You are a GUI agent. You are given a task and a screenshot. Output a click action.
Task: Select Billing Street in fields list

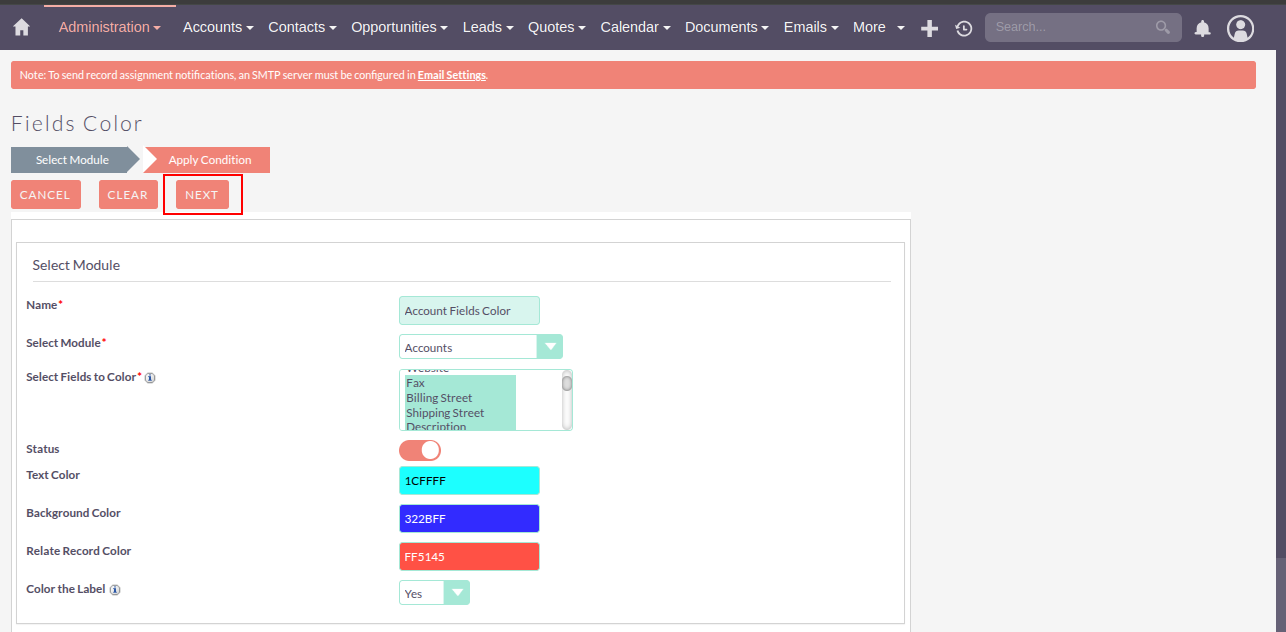tap(439, 398)
